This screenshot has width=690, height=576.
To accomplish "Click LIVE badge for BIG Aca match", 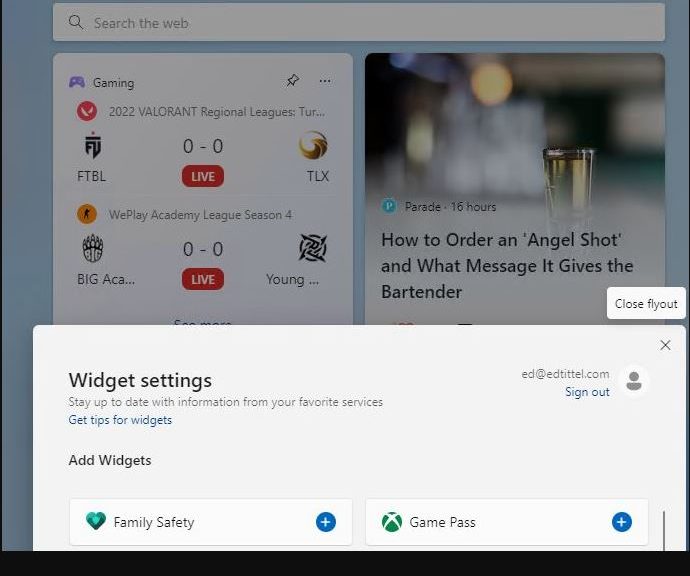I will click(x=203, y=279).
